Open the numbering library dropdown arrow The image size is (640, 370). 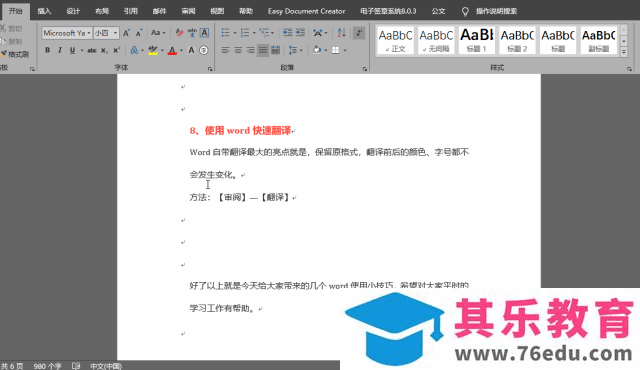[x=254, y=33]
